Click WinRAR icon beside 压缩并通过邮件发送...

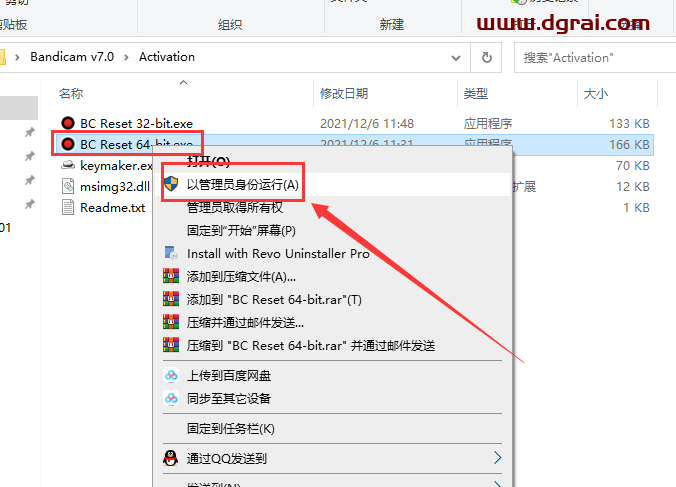pos(171,322)
